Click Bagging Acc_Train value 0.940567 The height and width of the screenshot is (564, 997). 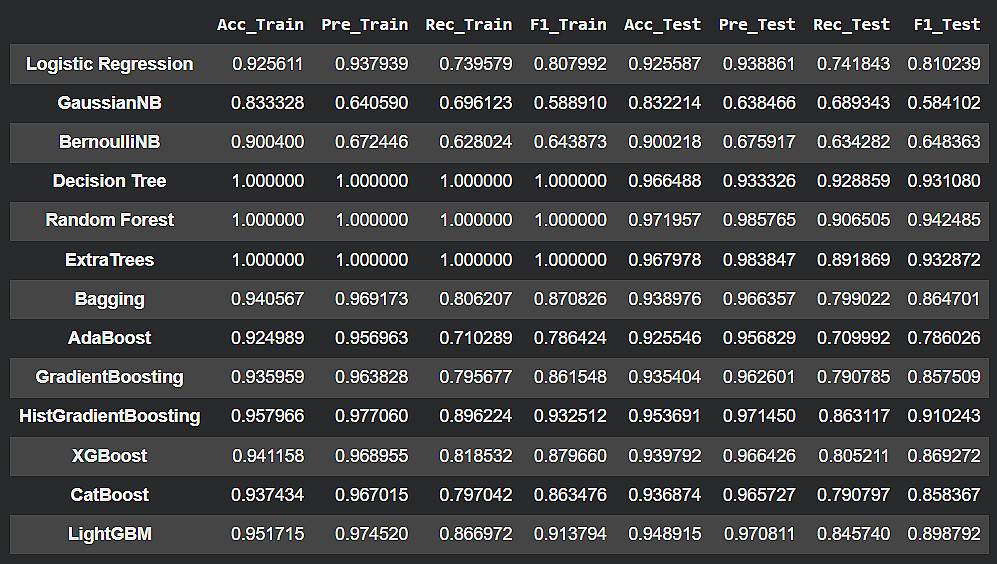pyautogui.click(x=268, y=299)
